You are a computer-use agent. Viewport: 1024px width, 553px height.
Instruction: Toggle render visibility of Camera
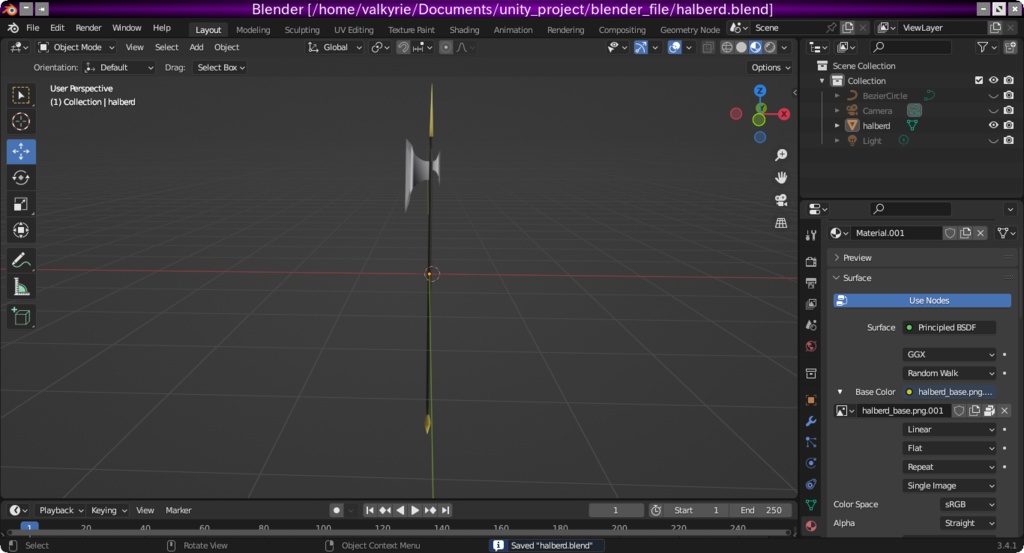[1009, 110]
